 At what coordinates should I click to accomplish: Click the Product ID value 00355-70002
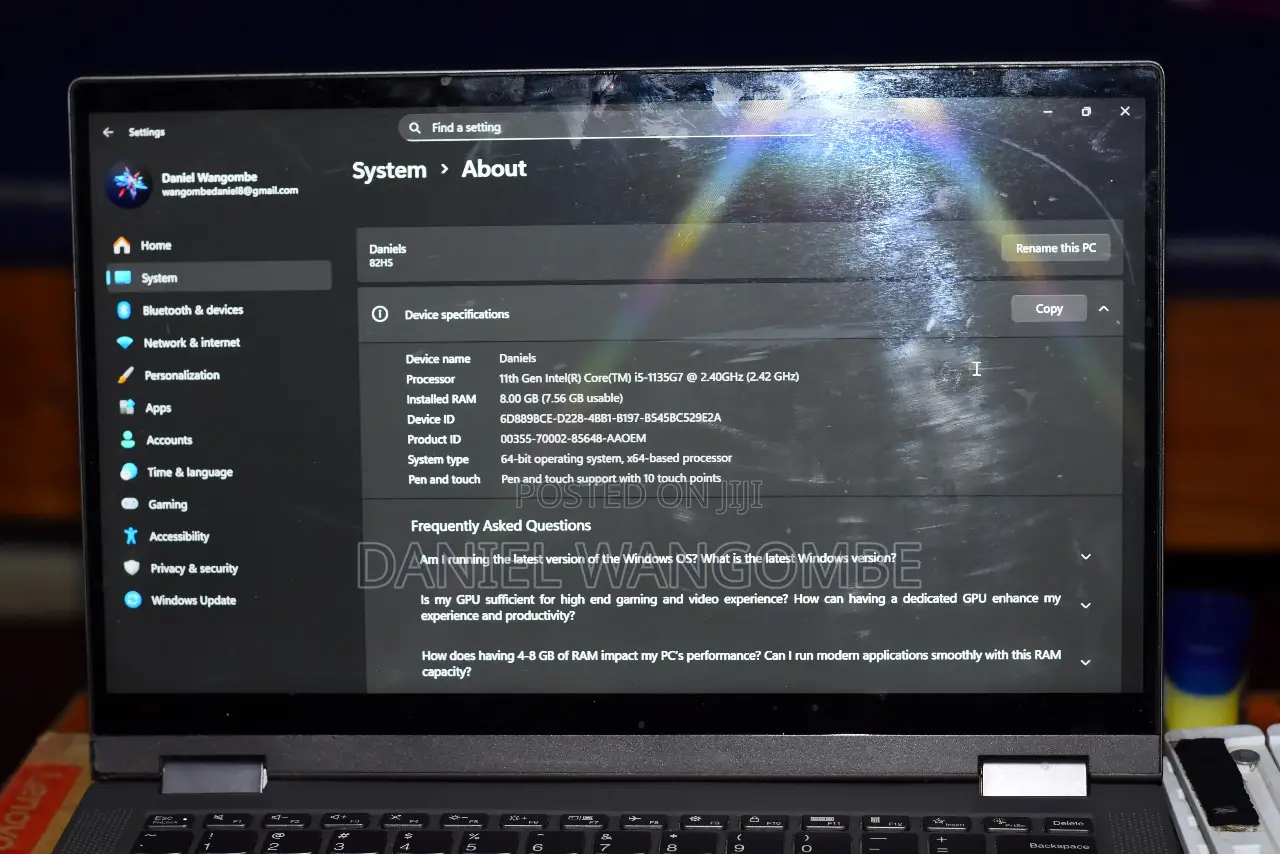click(573, 438)
